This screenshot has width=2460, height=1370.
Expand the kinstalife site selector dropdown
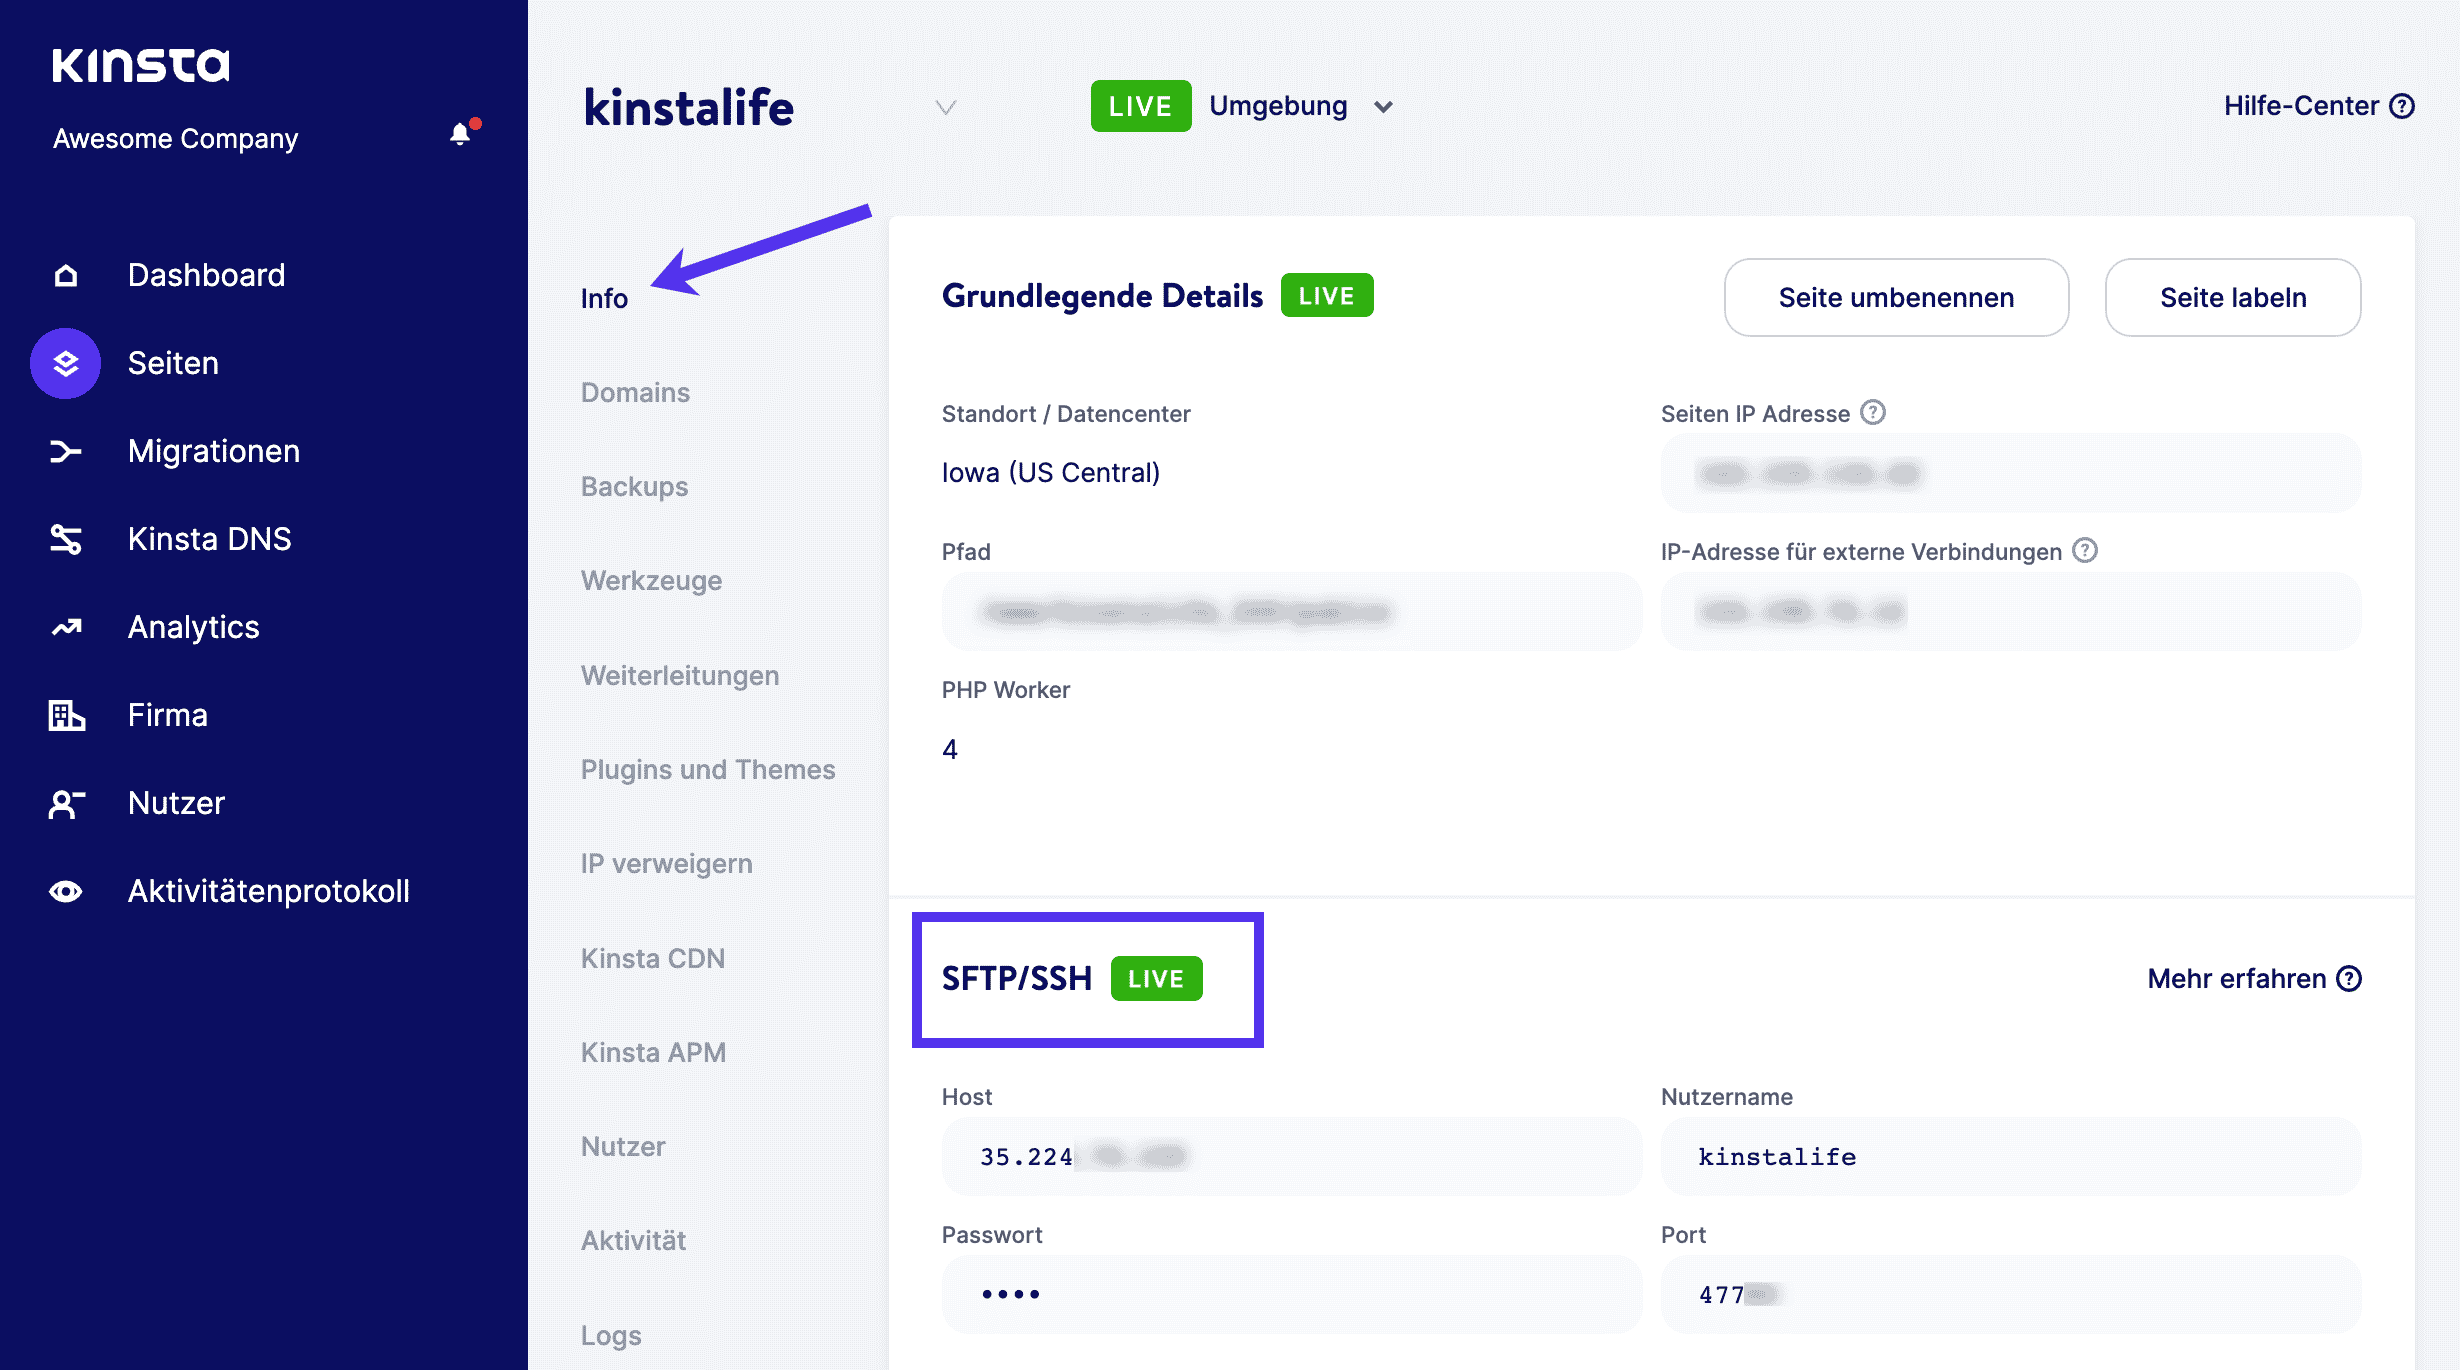(943, 108)
